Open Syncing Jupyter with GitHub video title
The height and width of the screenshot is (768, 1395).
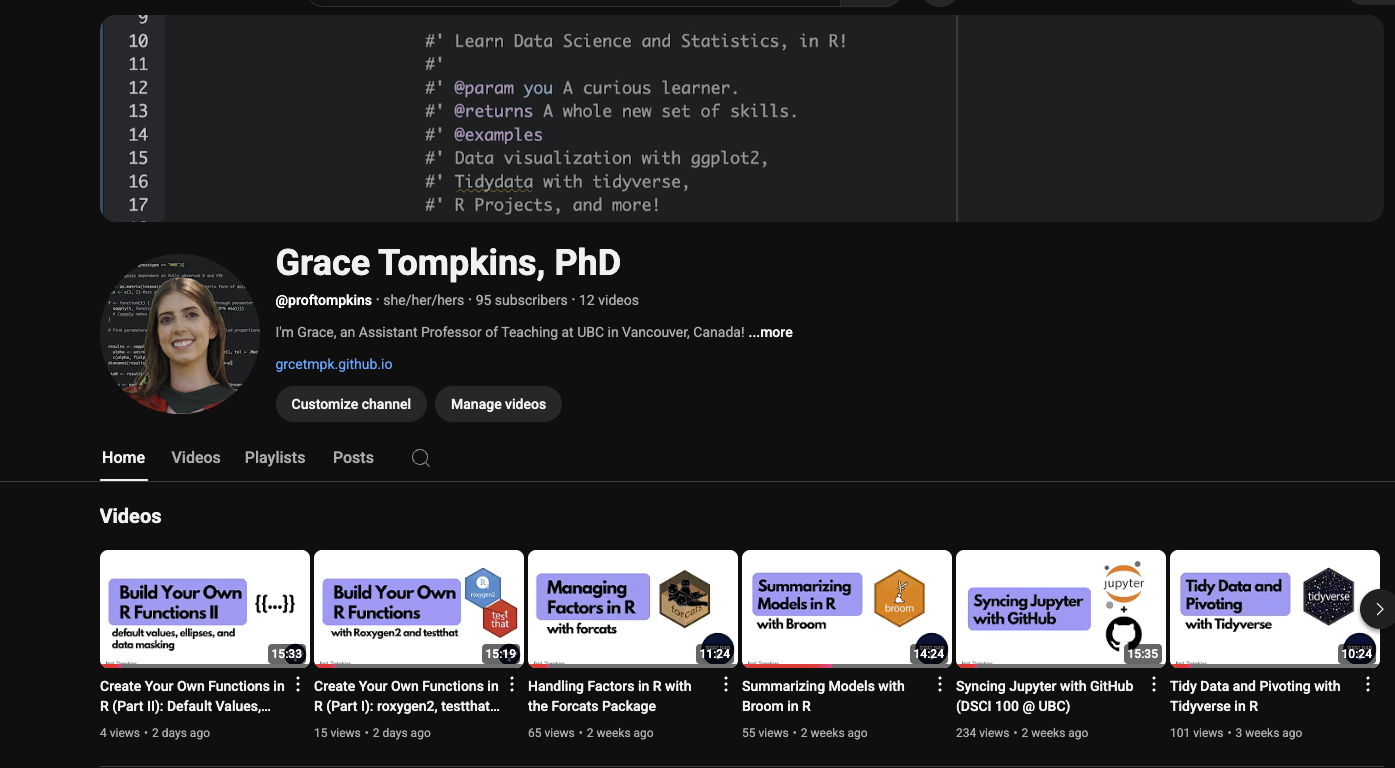(x=1044, y=695)
